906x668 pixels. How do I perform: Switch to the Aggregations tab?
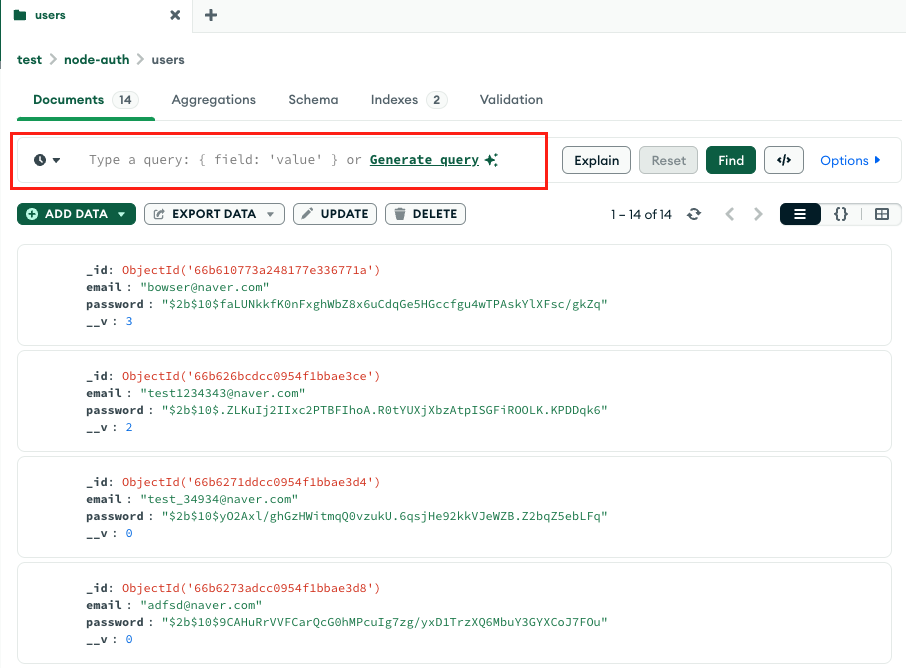tap(214, 99)
